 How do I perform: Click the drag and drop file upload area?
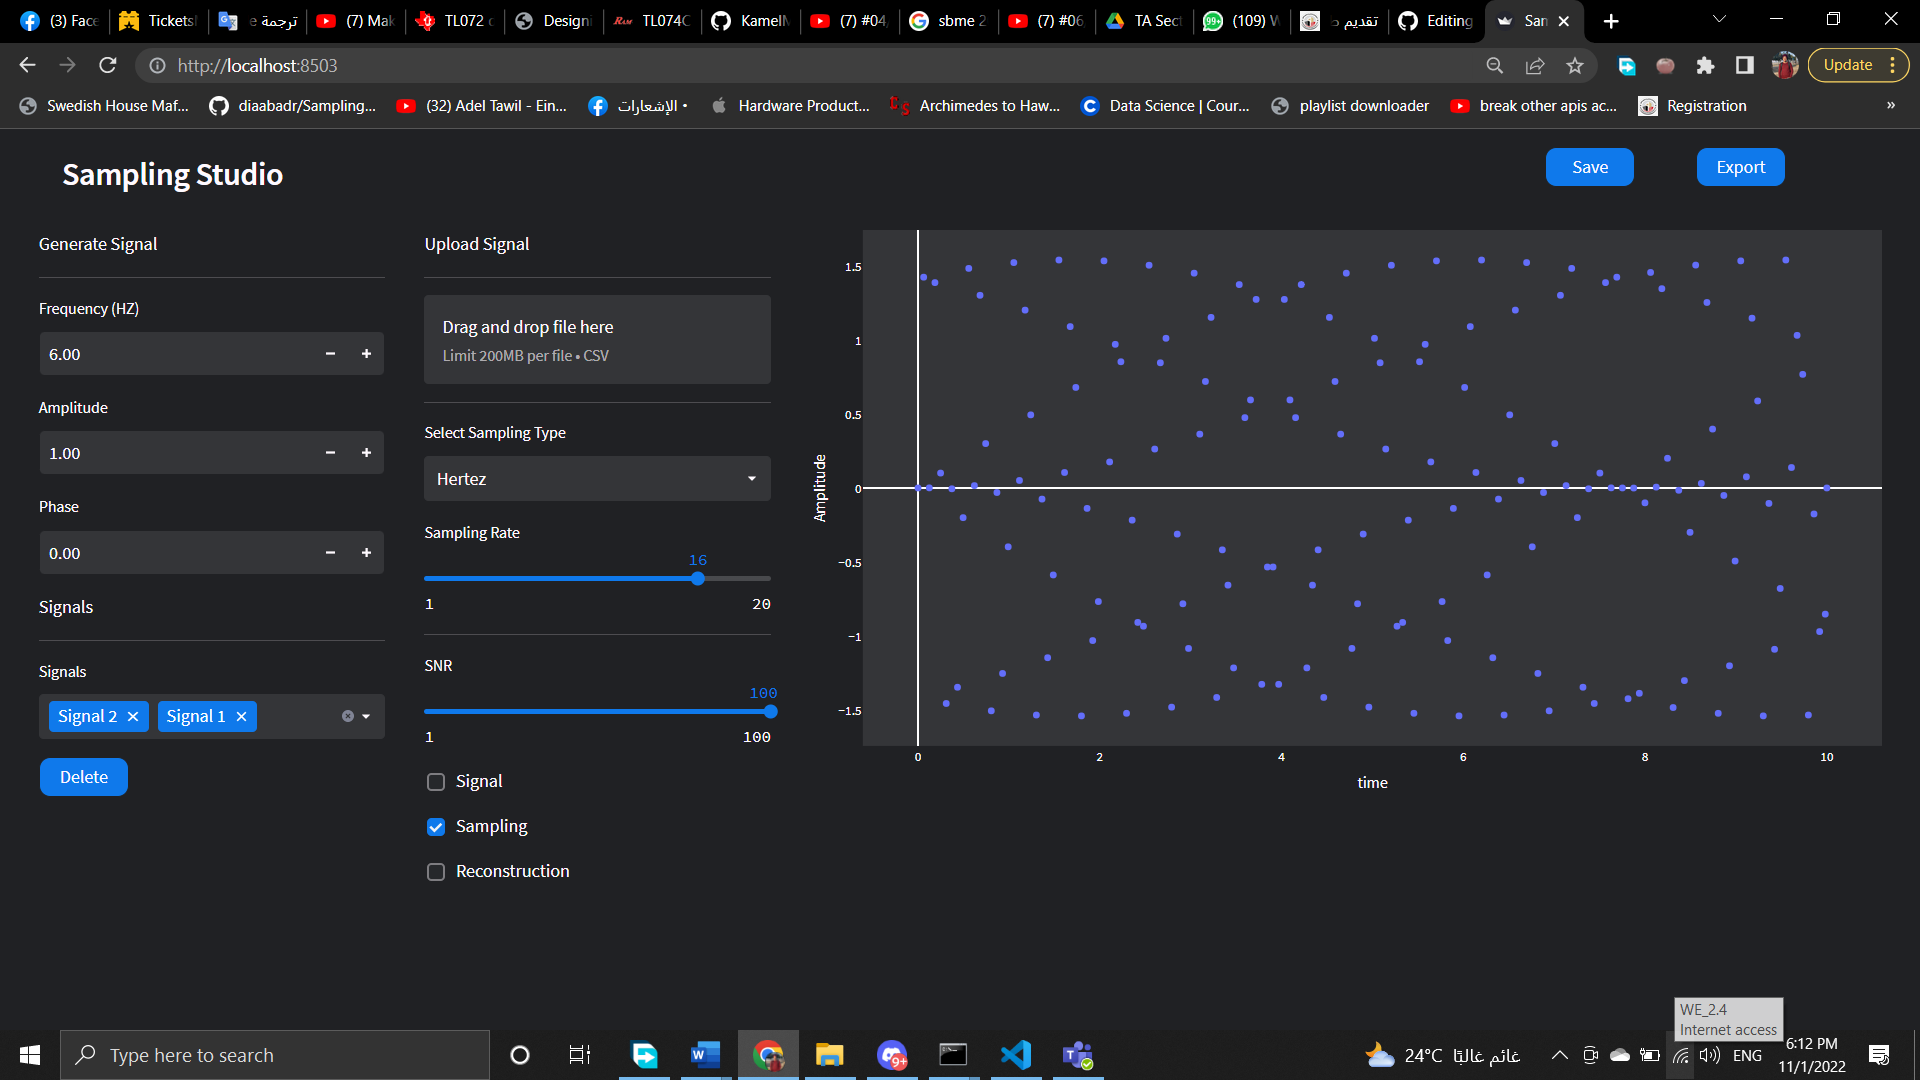[597, 339]
